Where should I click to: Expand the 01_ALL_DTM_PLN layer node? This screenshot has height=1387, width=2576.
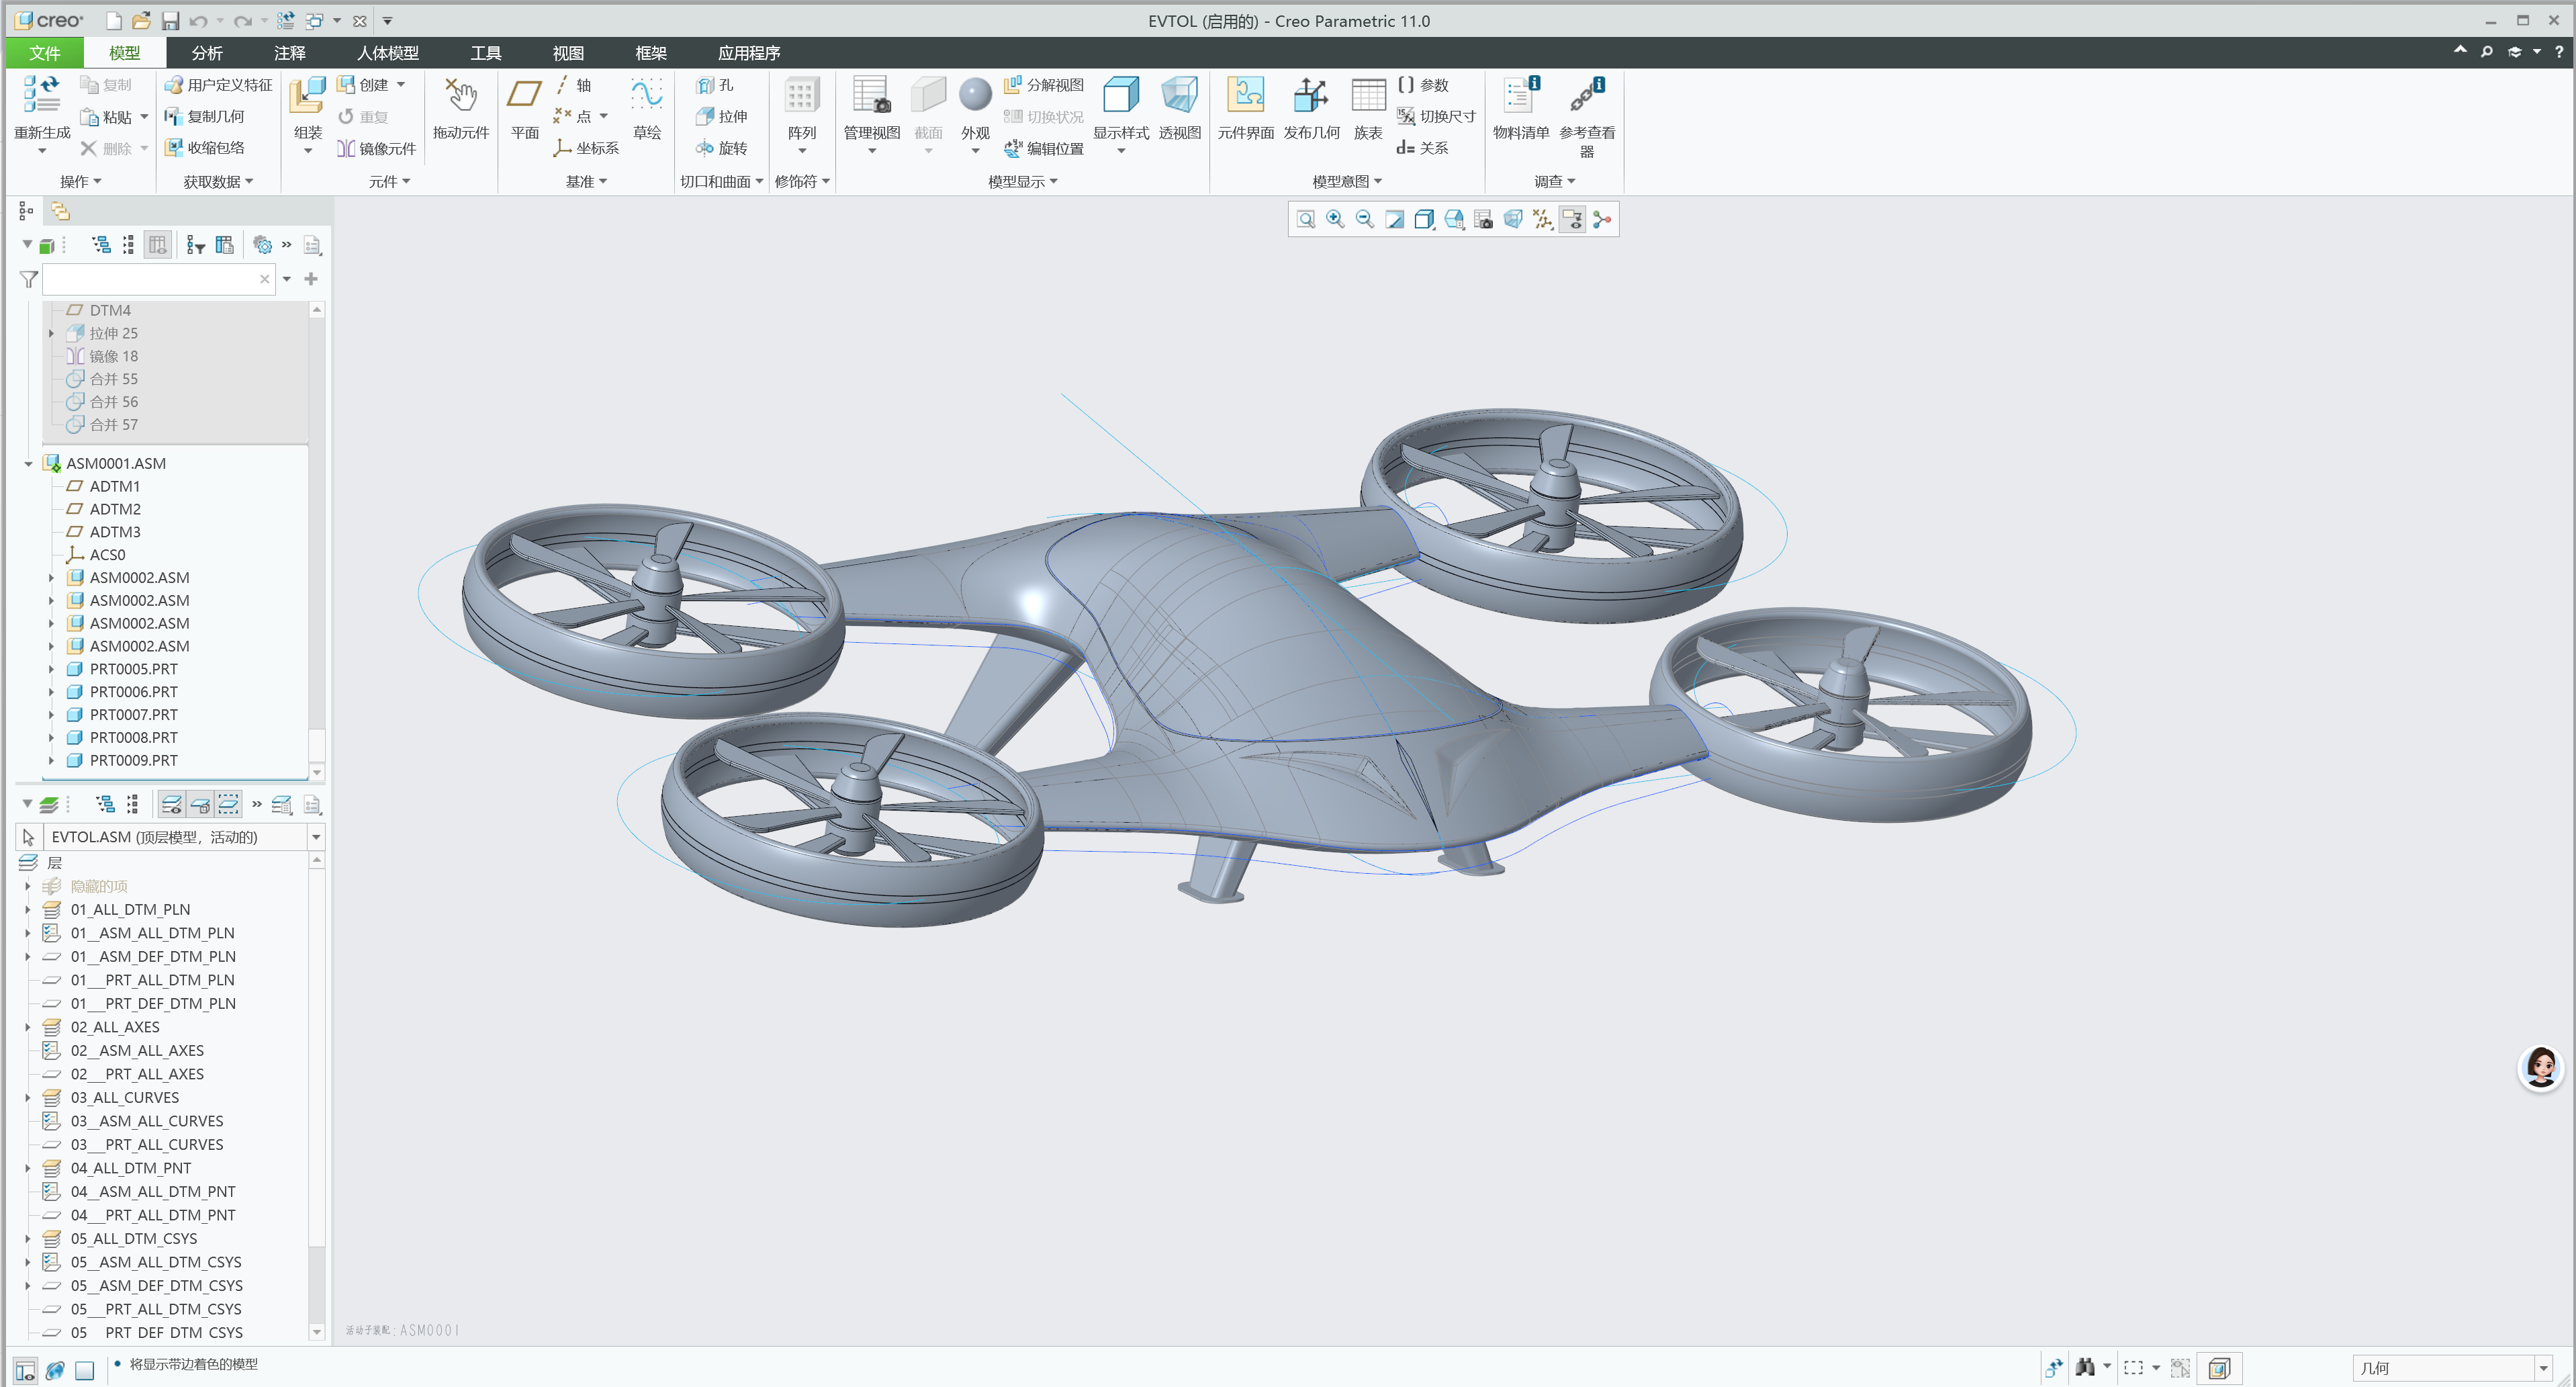[x=27, y=909]
